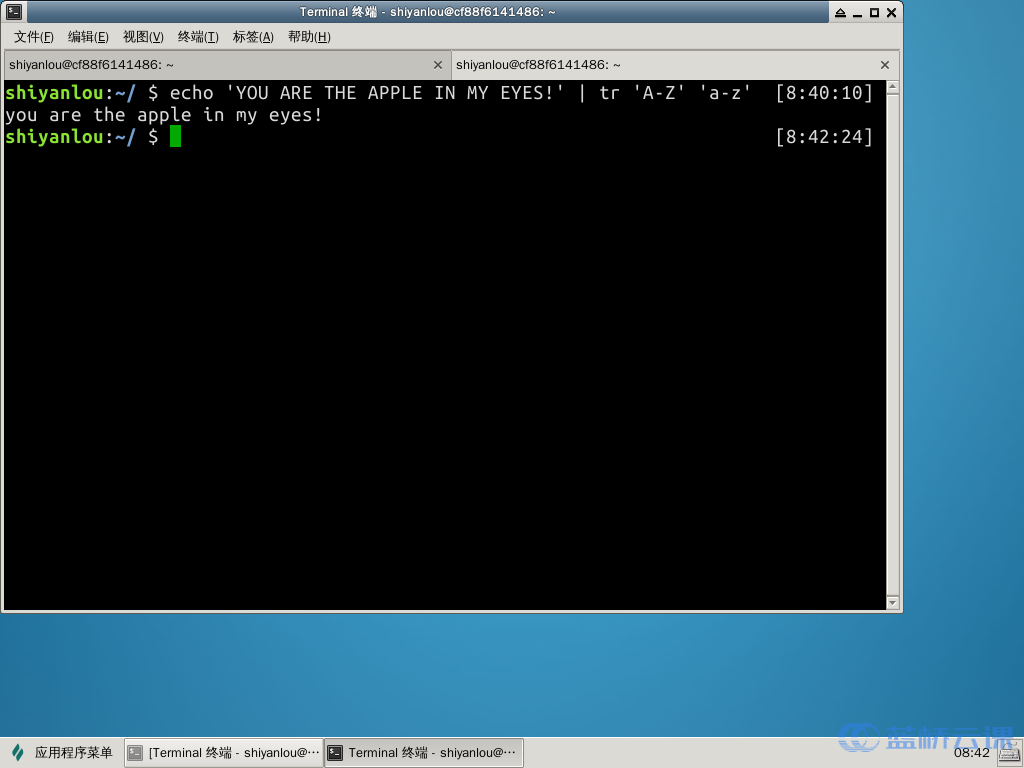Click the shade (roll-up) window icon
Image resolution: width=1024 pixels, height=768 pixels.
click(x=843, y=12)
